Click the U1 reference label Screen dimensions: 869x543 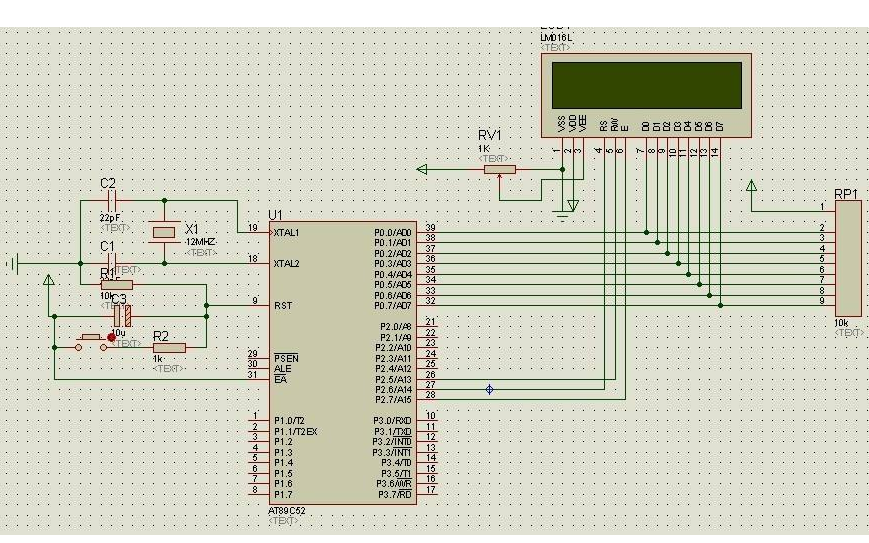275,215
